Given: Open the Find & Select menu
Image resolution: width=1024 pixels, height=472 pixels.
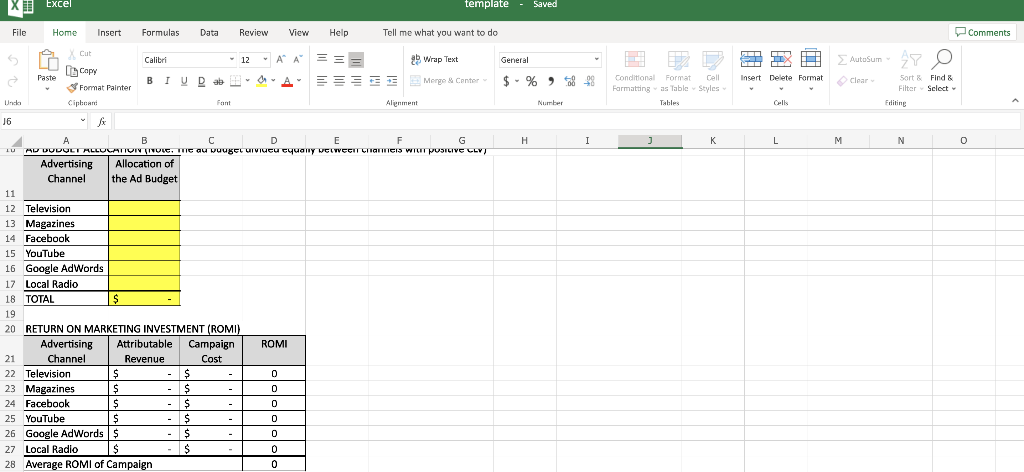Looking at the screenshot, I should [941, 71].
